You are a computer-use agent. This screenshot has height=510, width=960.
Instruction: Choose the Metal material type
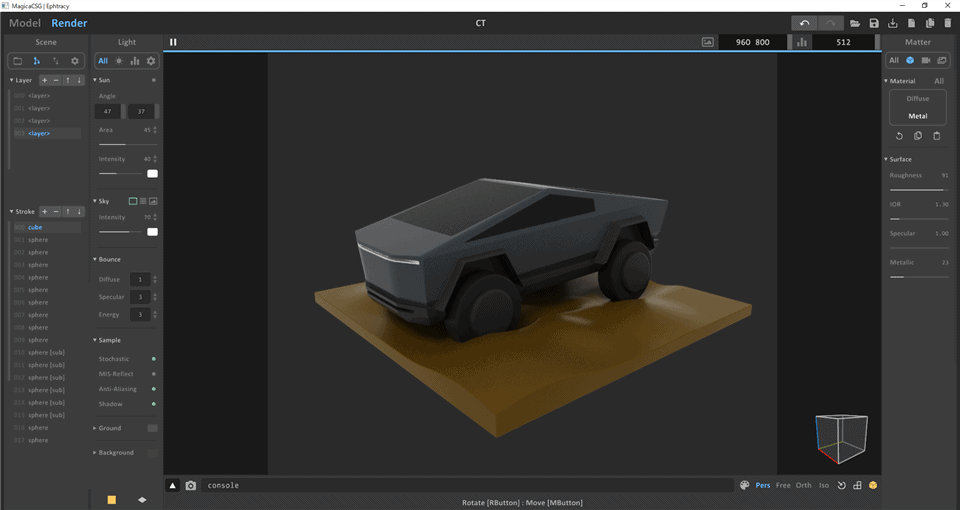point(918,116)
